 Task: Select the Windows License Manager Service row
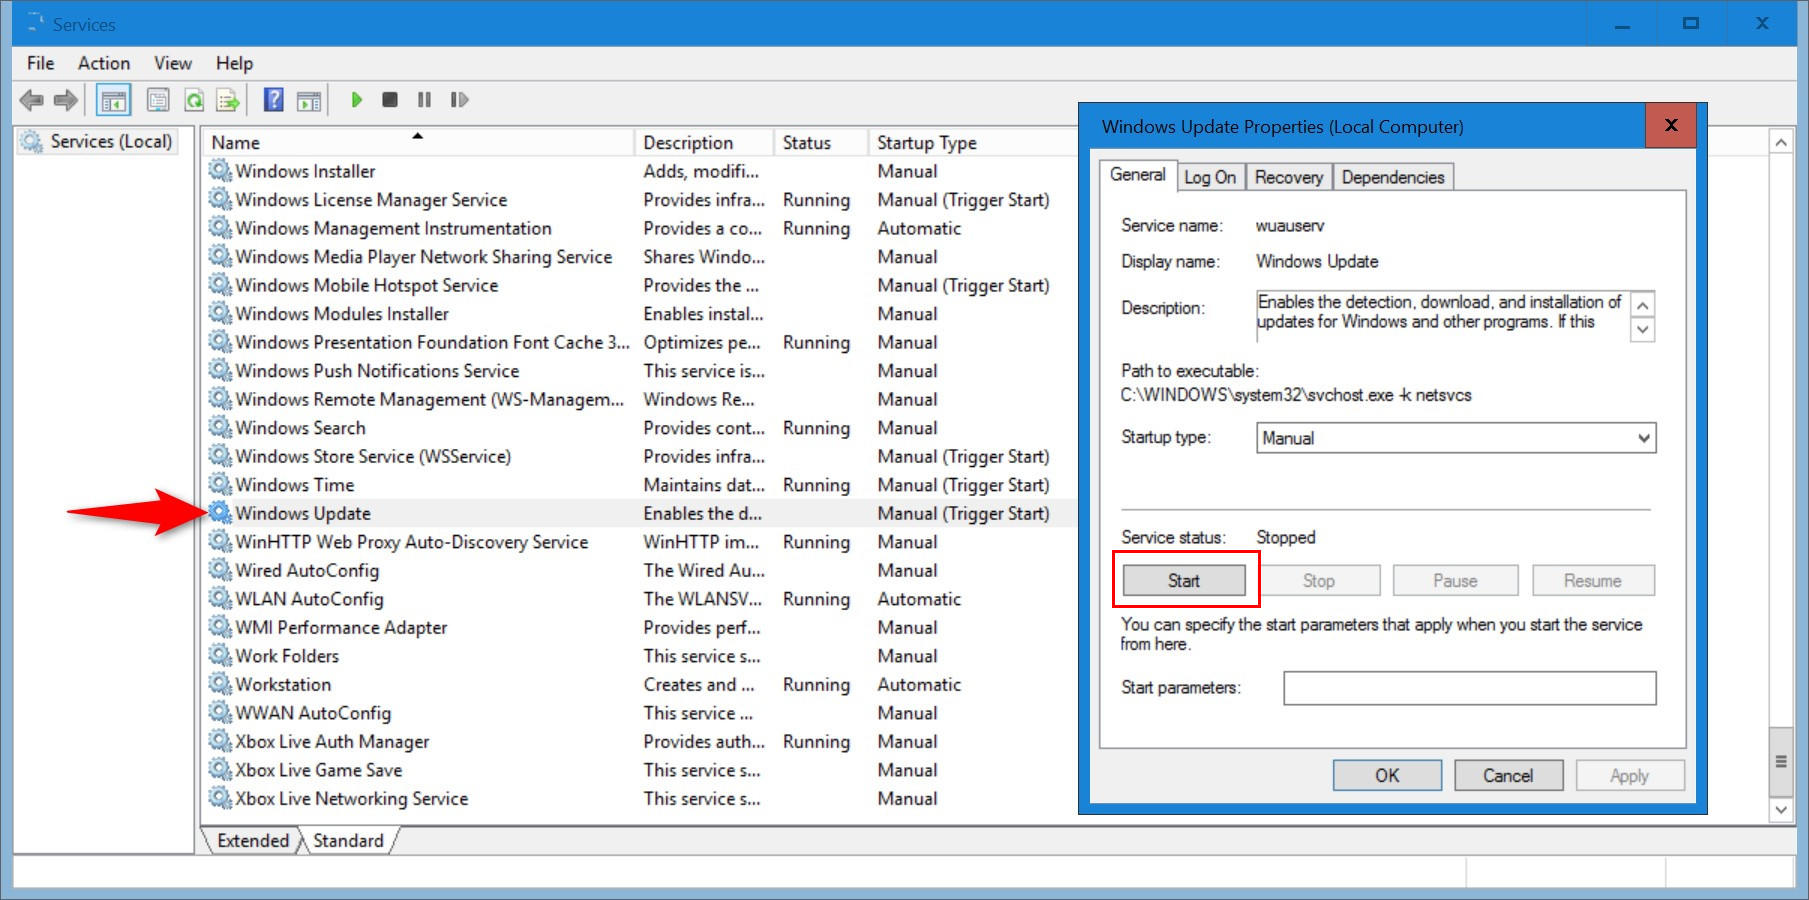tap(640, 200)
